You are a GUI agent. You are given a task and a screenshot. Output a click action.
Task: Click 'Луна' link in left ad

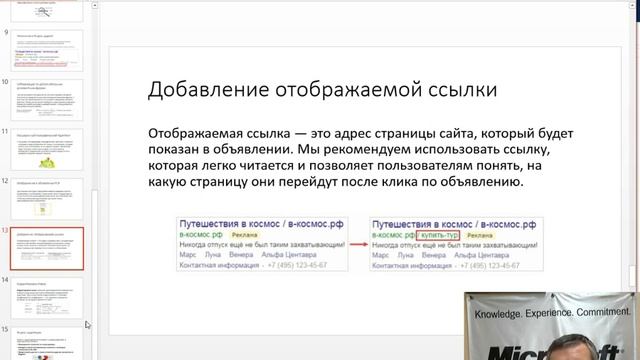click(x=213, y=255)
